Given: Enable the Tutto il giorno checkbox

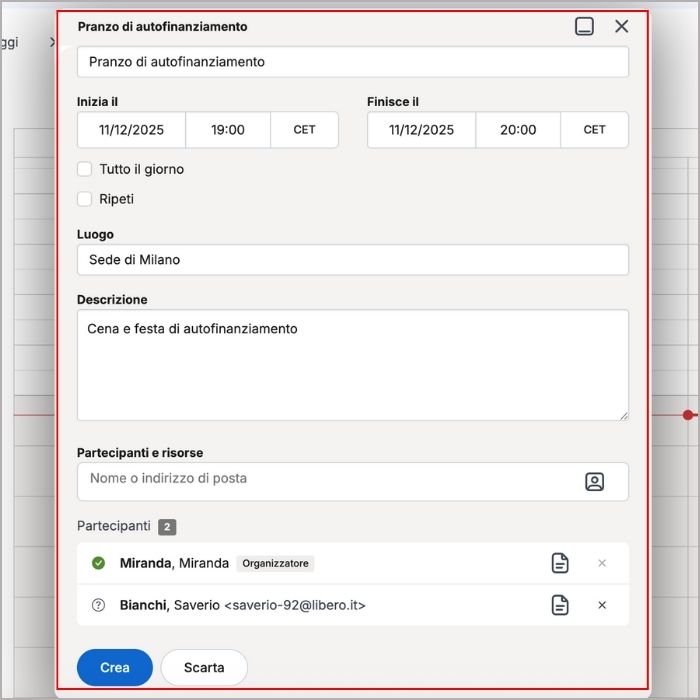Looking at the screenshot, I should point(84,169).
